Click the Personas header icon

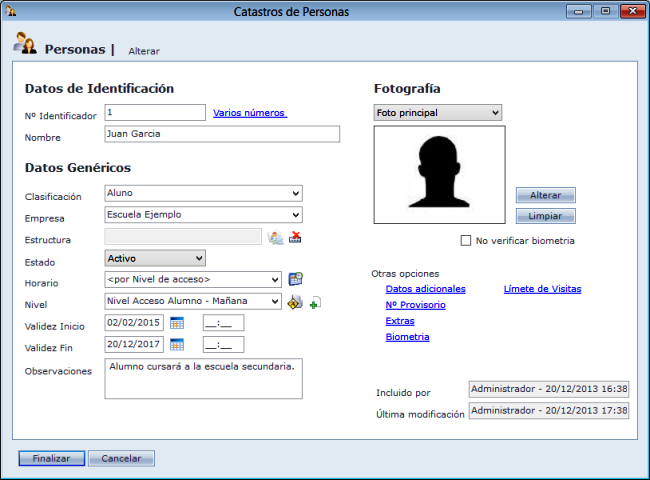pos(25,45)
